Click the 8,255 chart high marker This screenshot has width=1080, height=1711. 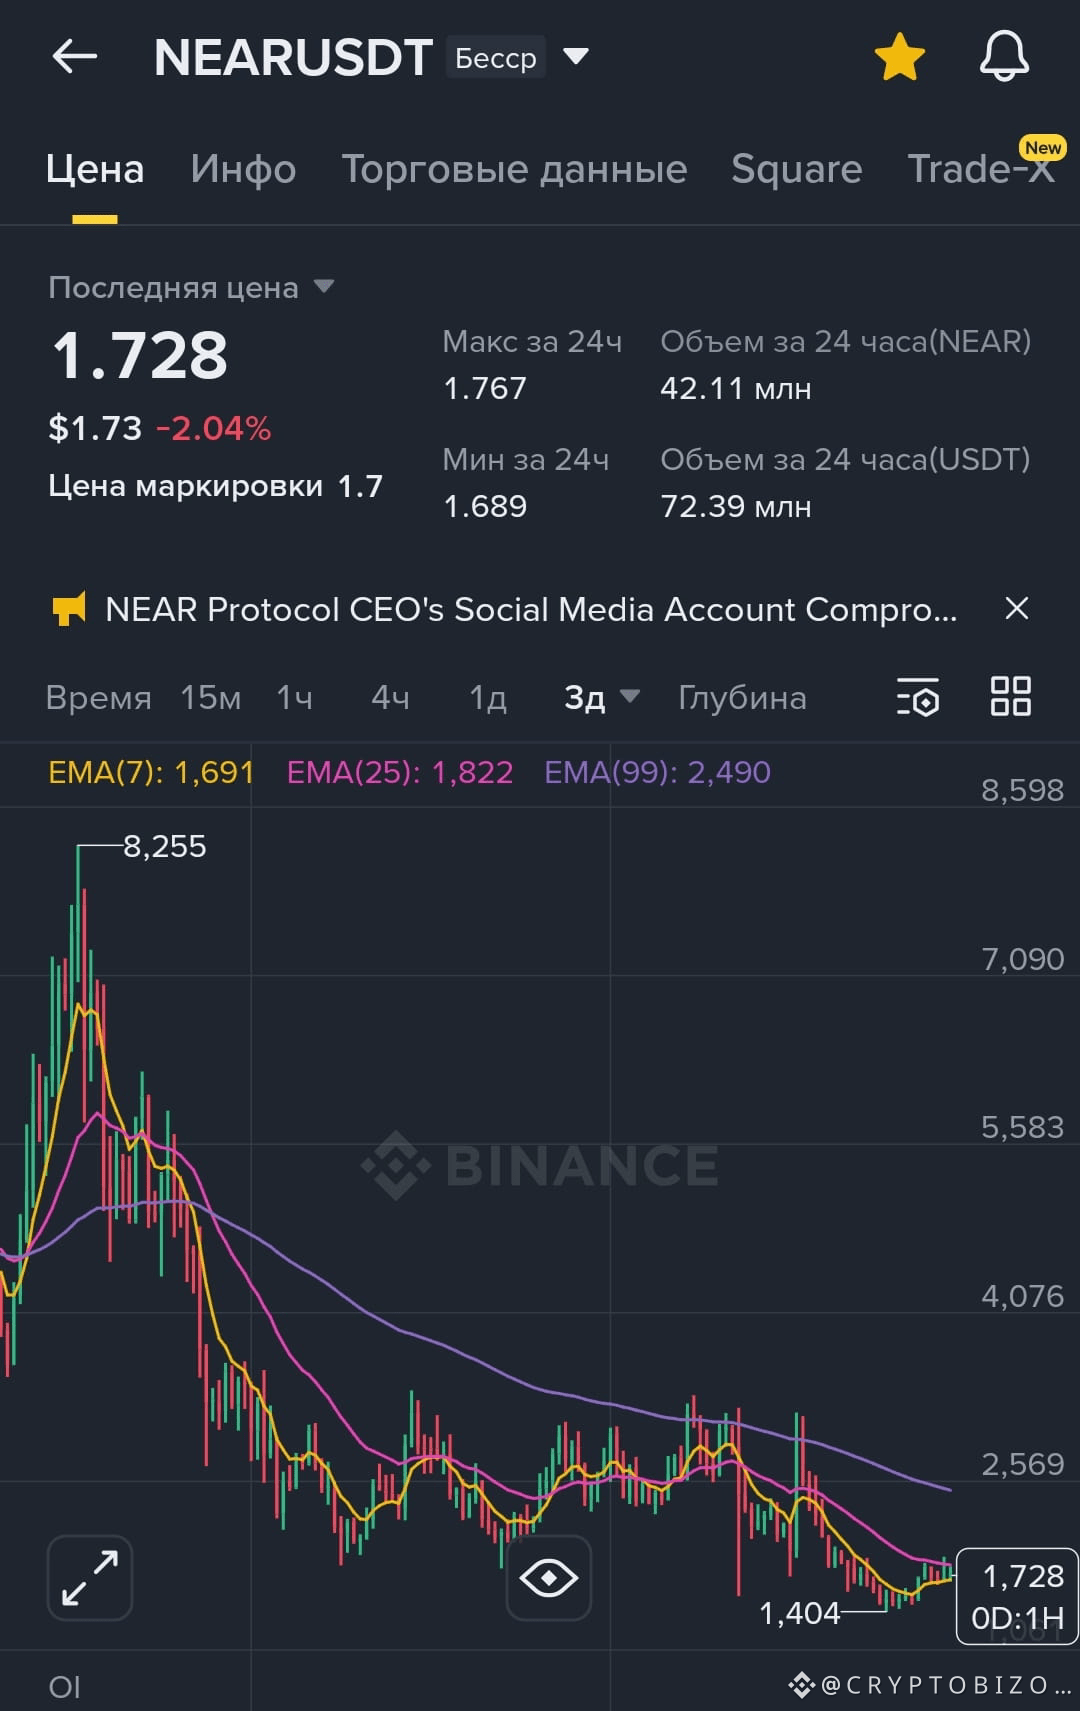point(165,846)
